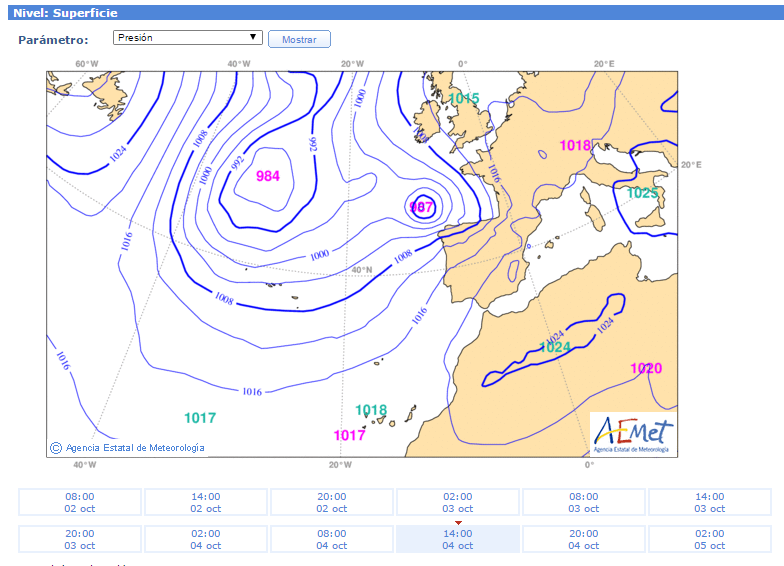Image resolution: width=784 pixels, height=566 pixels.
Task: Click the red current-time marker triangle
Action: (x=458, y=522)
